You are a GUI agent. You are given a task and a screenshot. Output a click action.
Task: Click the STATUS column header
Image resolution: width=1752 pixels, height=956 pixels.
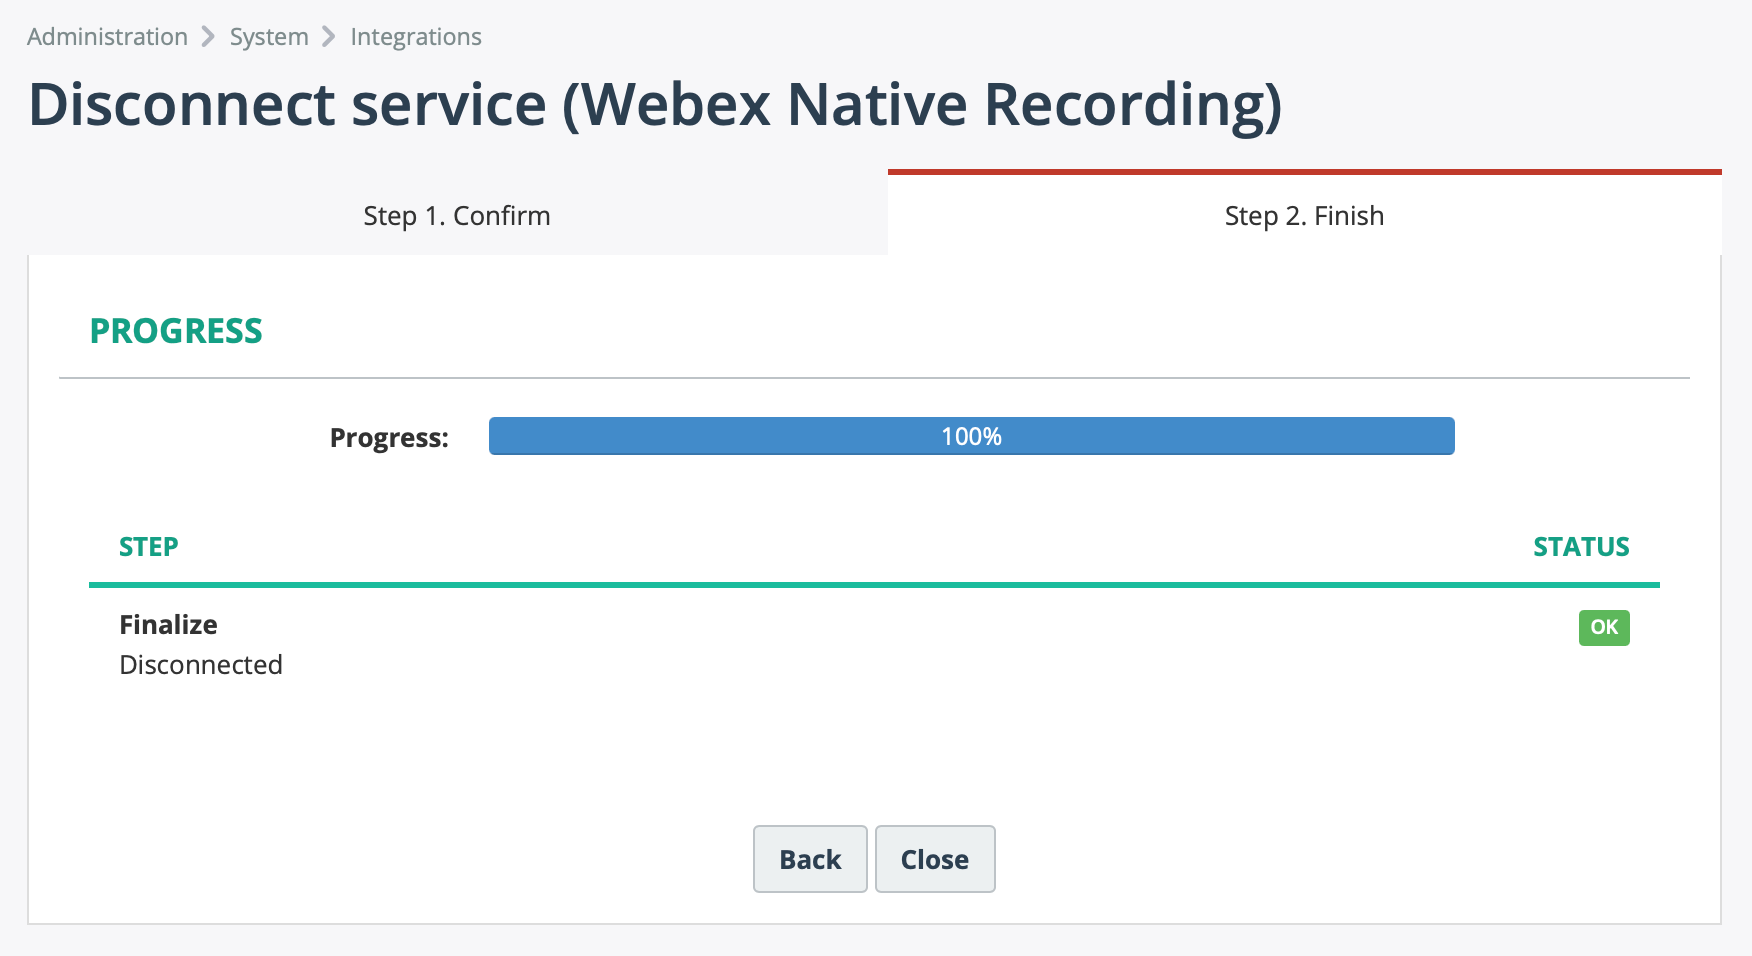(1581, 546)
